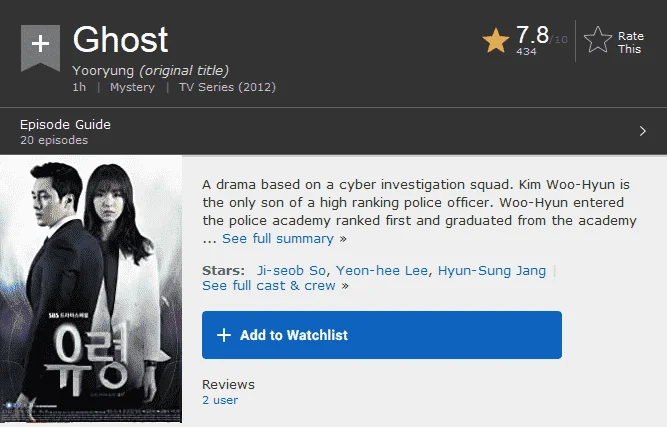Open the 2 user reviews link

click(220, 400)
